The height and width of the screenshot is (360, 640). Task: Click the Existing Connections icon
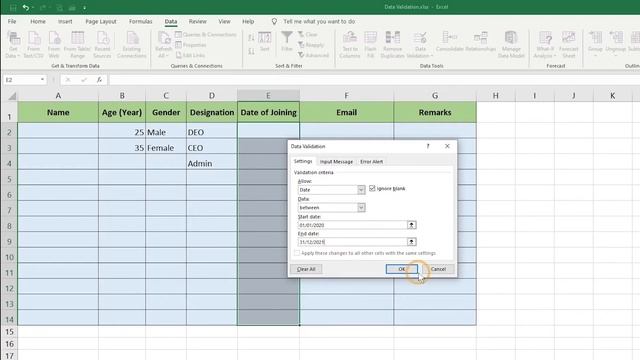[131, 44]
